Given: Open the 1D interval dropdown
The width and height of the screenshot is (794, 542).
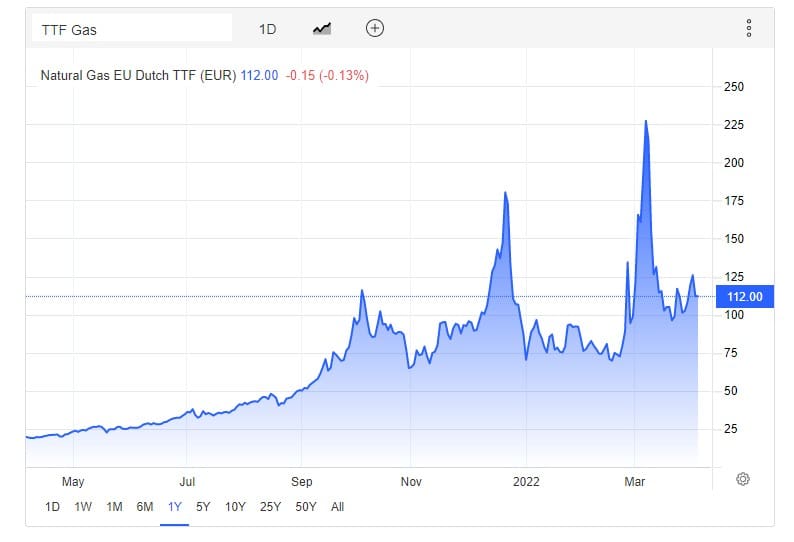Looking at the screenshot, I should 267,29.
